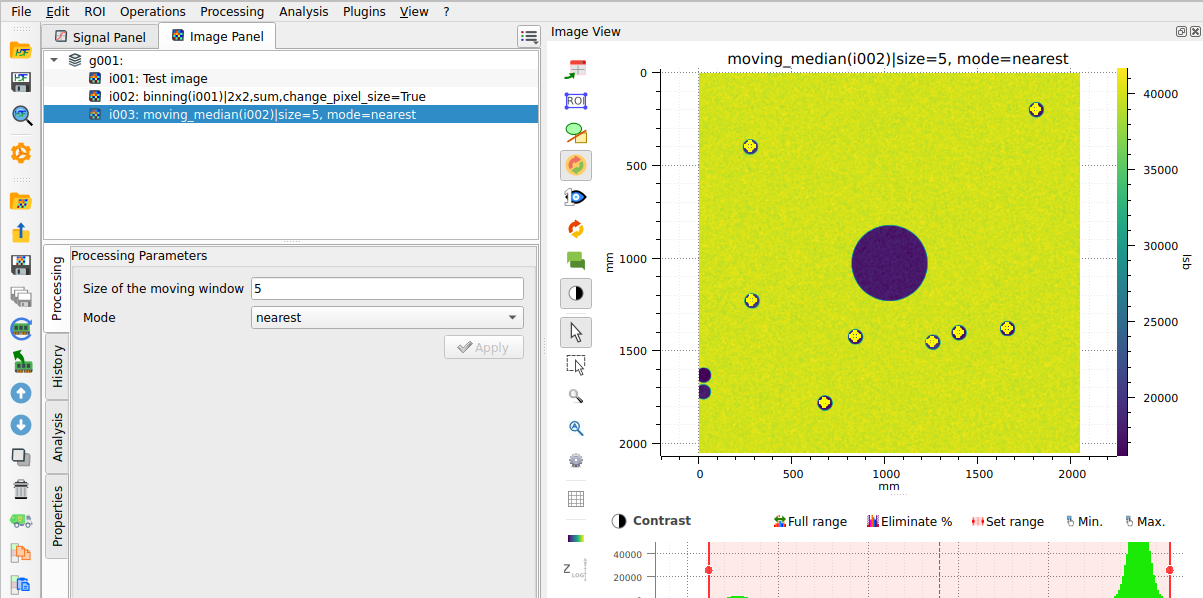Toggle auto-refresh button in plot toolbar
This screenshot has height=598, width=1203.
tap(576, 165)
